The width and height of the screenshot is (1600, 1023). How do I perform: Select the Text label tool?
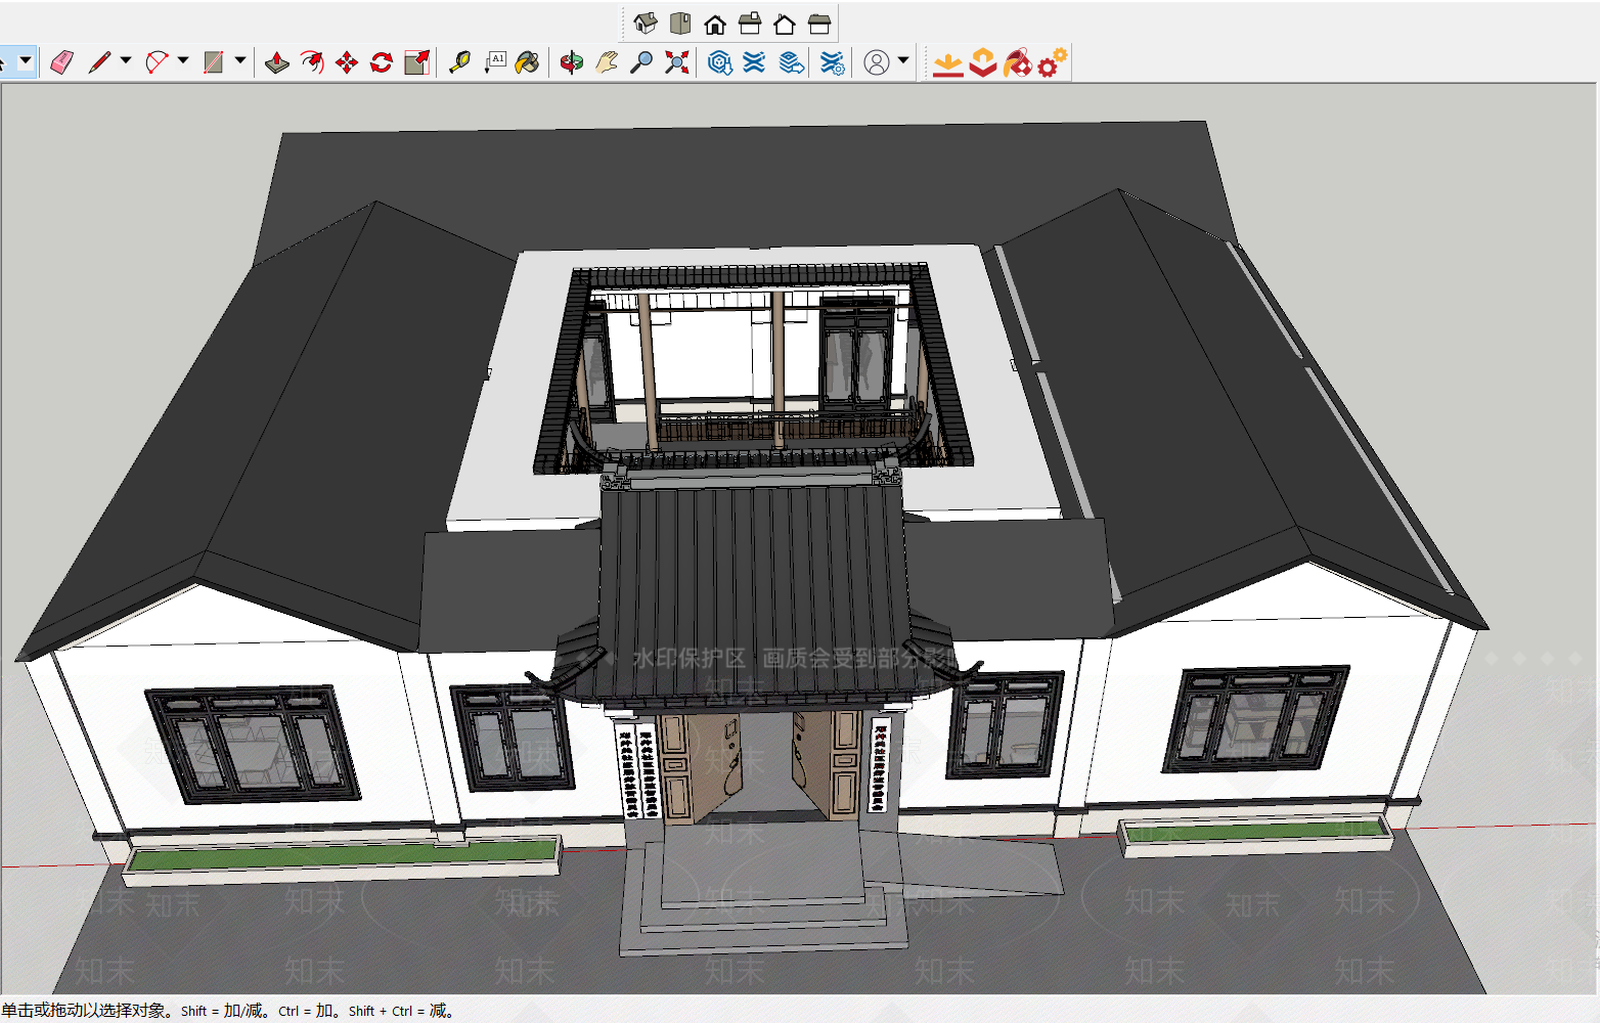point(495,63)
